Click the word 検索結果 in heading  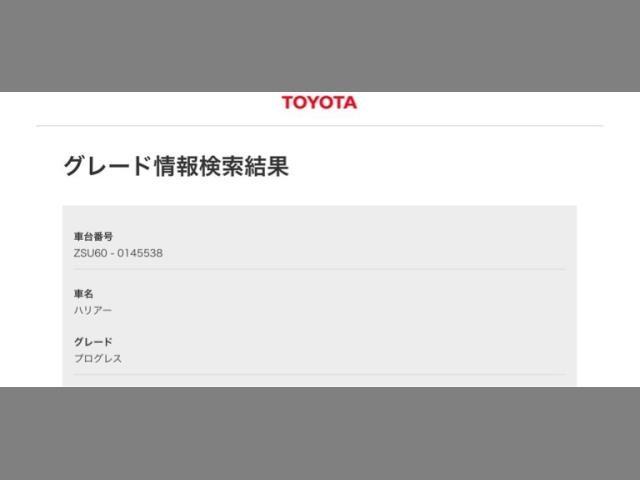(x=244, y=166)
